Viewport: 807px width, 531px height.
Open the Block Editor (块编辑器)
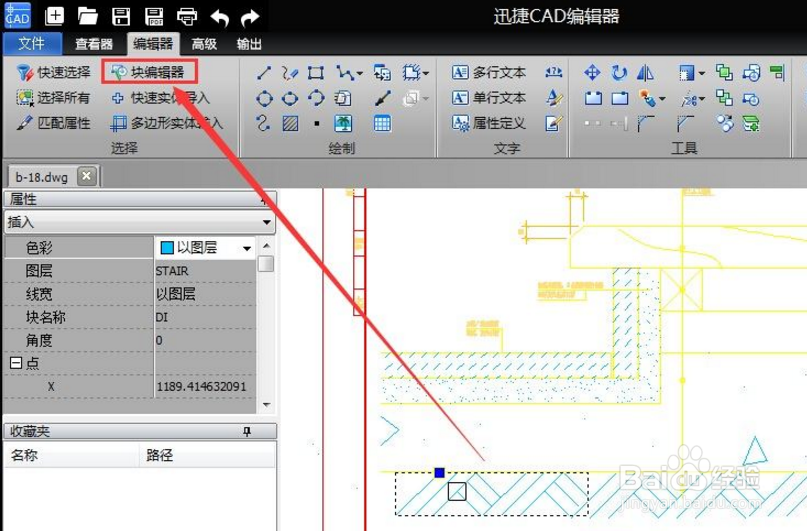(x=149, y=72)
